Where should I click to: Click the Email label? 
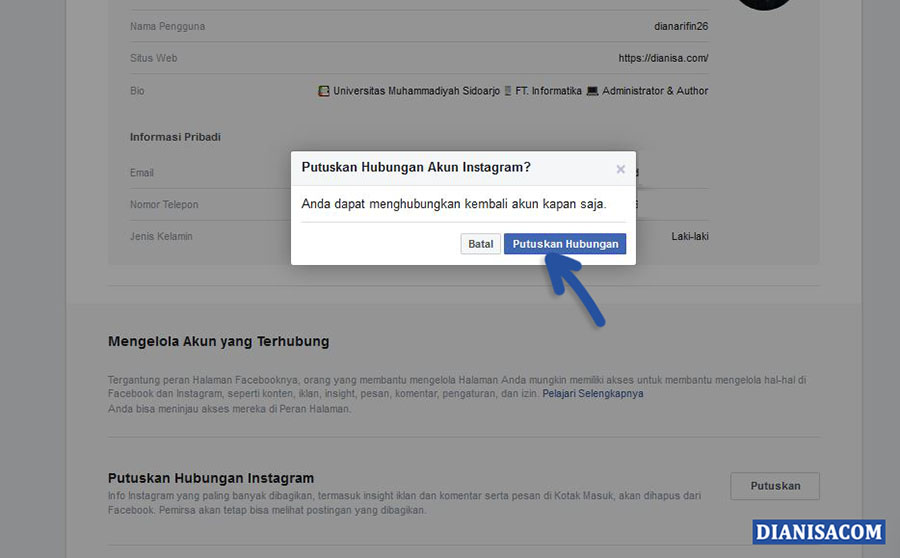coord(142,173)
